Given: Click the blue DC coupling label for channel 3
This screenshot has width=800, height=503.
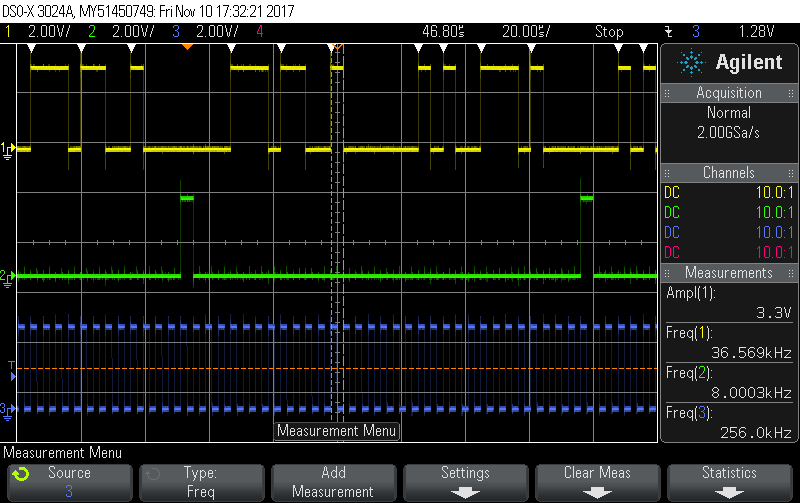Looking at the screenshot, I should [x=671, y=232].
